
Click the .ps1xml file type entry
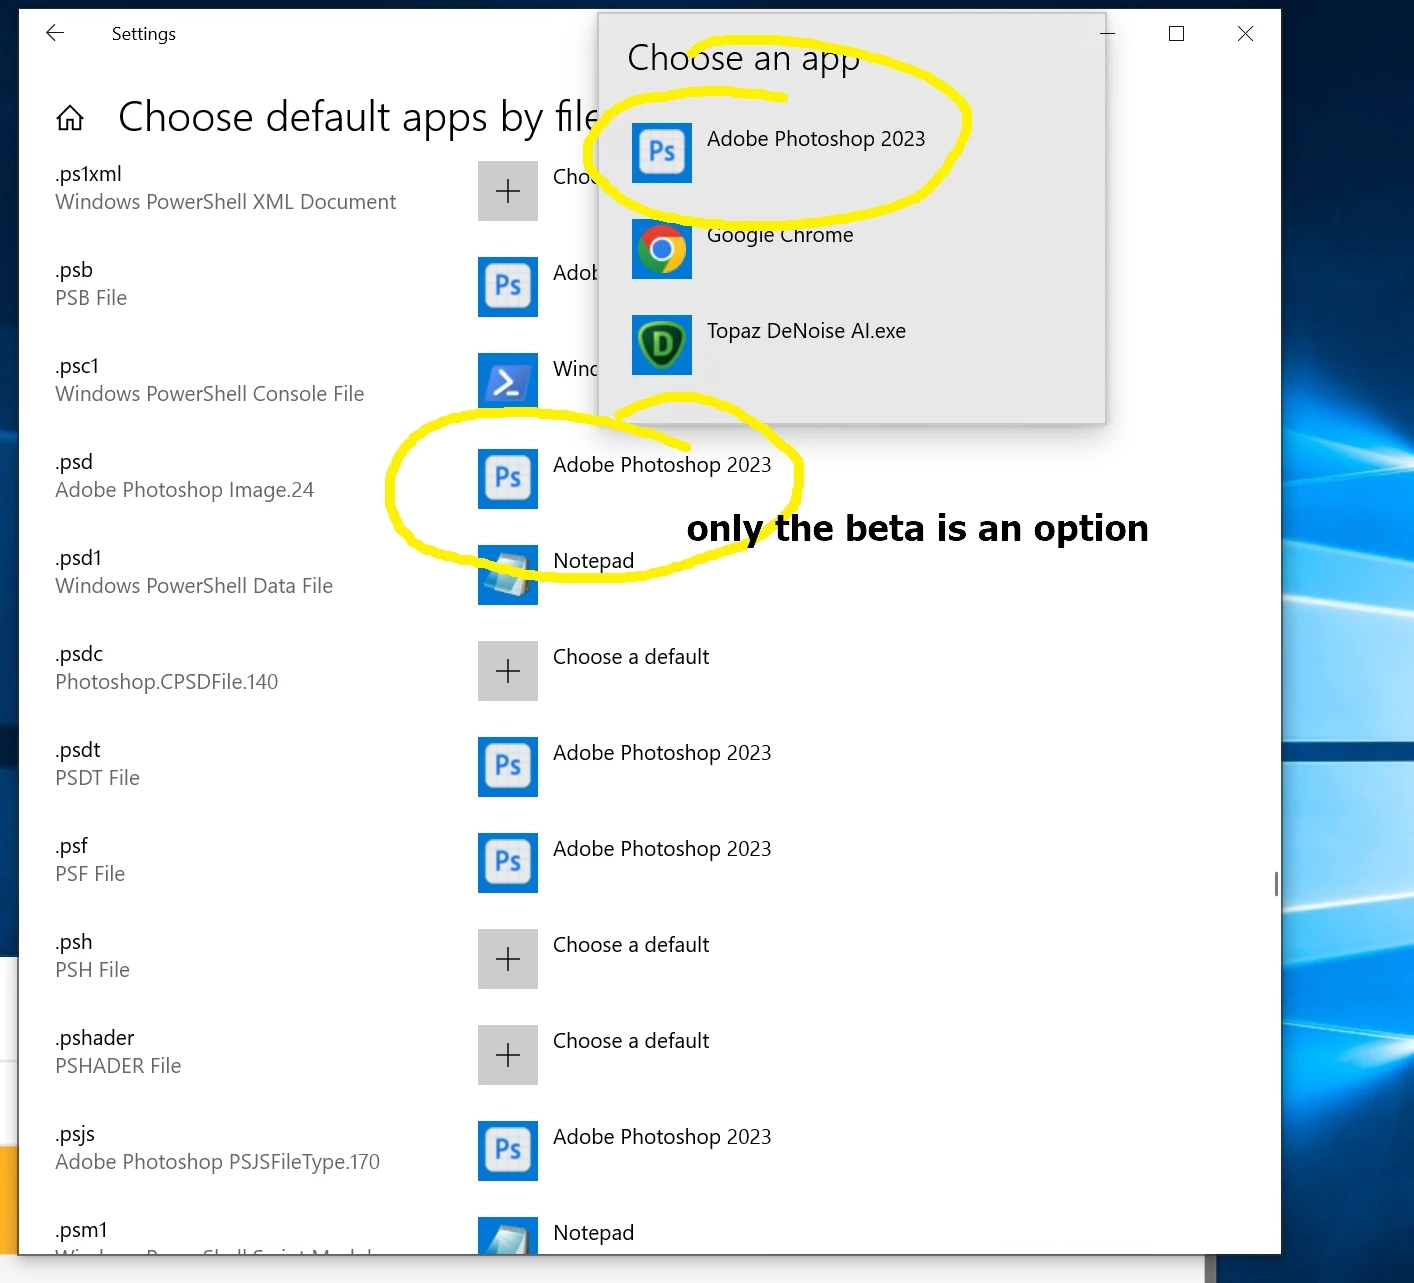pos(226,188)
